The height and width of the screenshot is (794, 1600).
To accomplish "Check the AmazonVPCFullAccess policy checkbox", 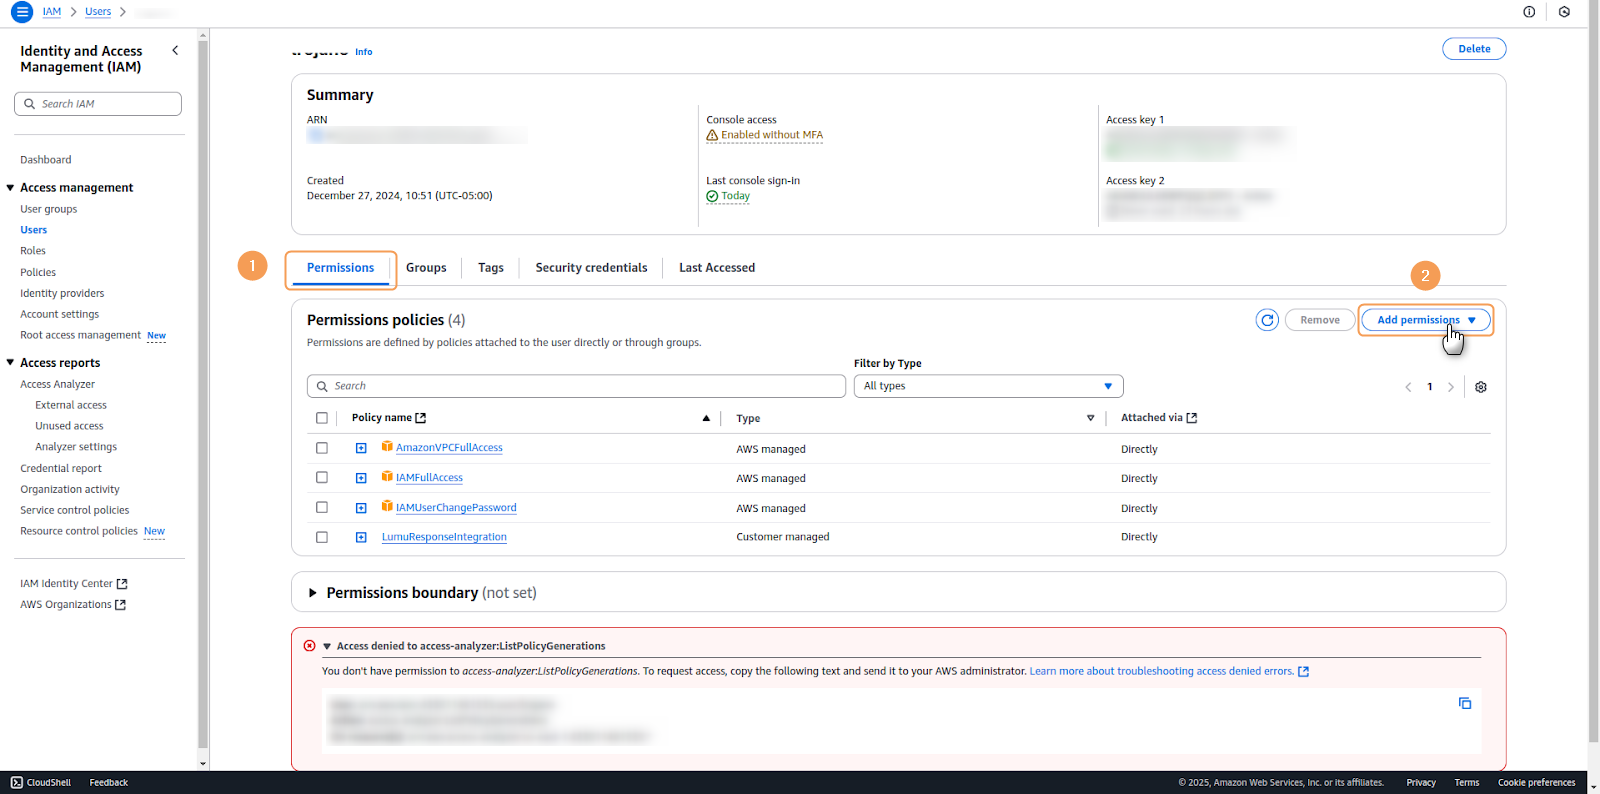I will pos(322,448).
